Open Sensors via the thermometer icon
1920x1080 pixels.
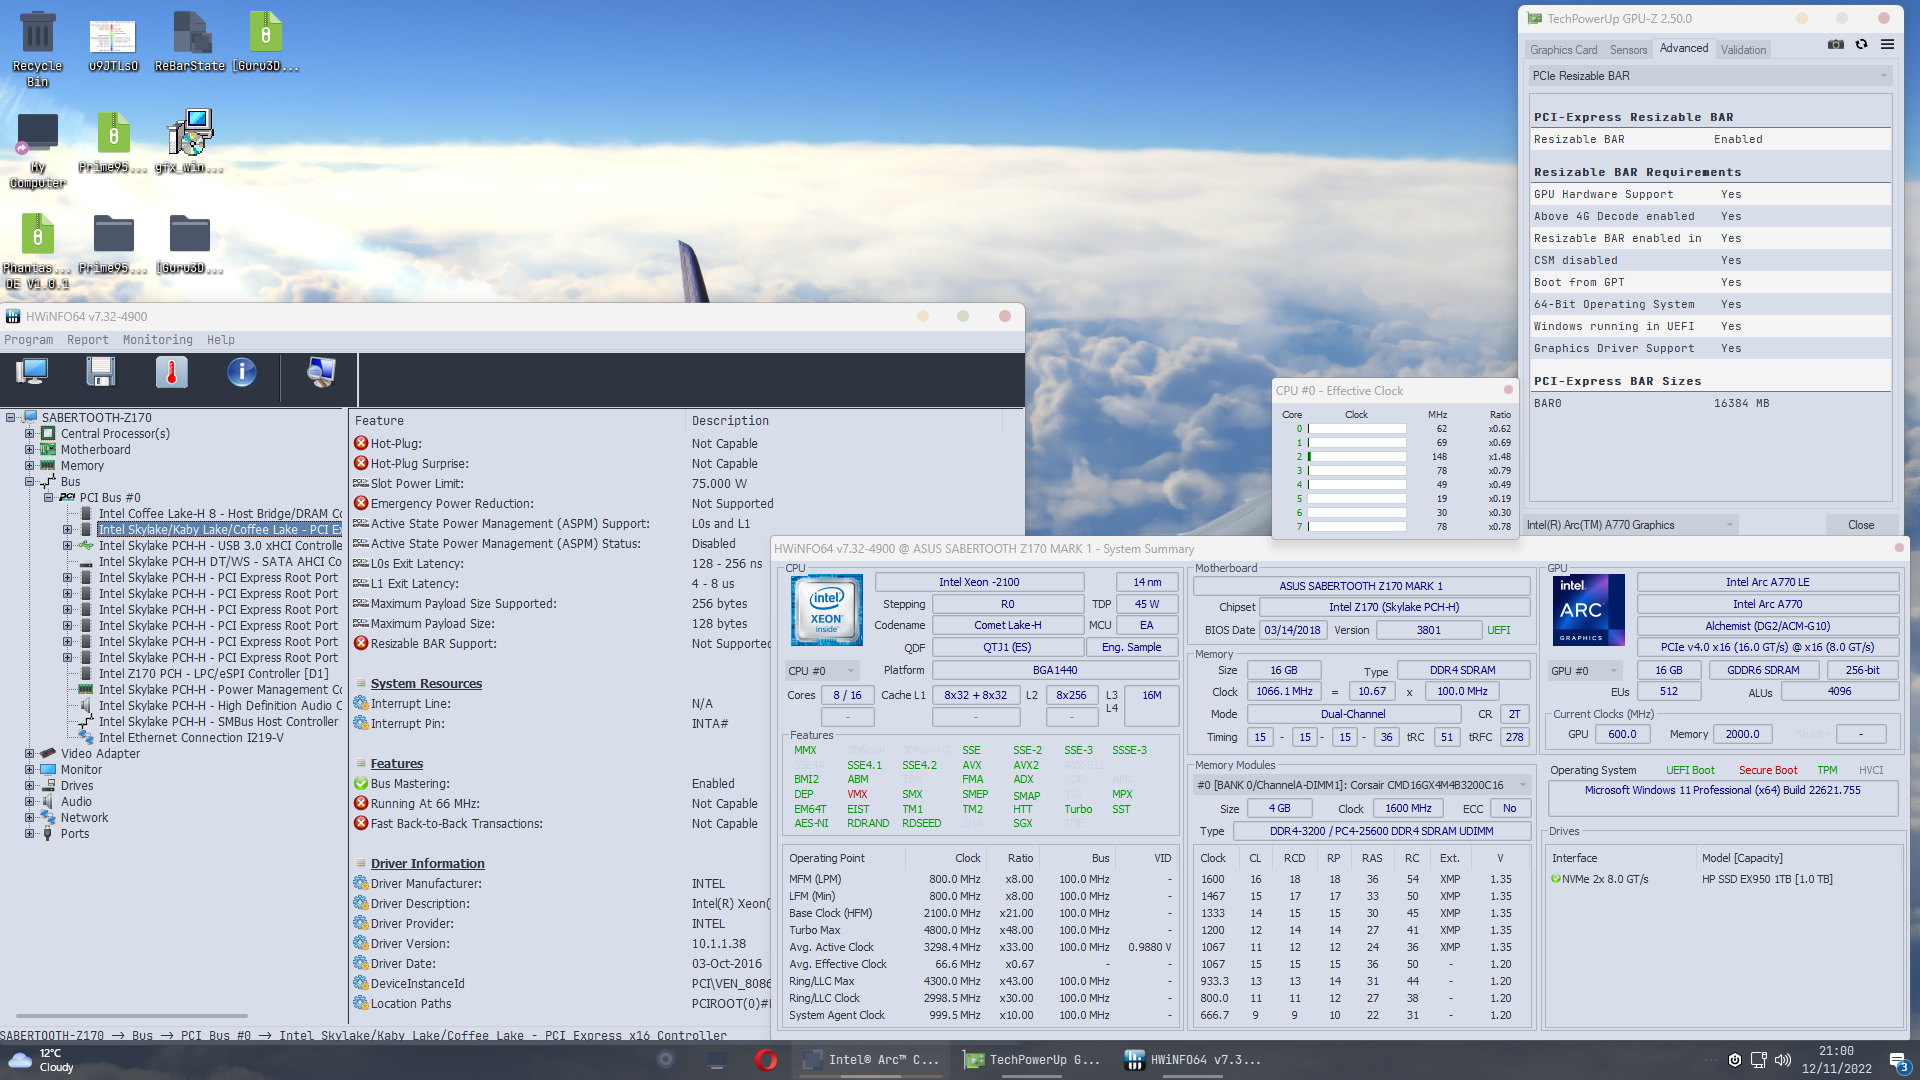click(x=172, y=372)
